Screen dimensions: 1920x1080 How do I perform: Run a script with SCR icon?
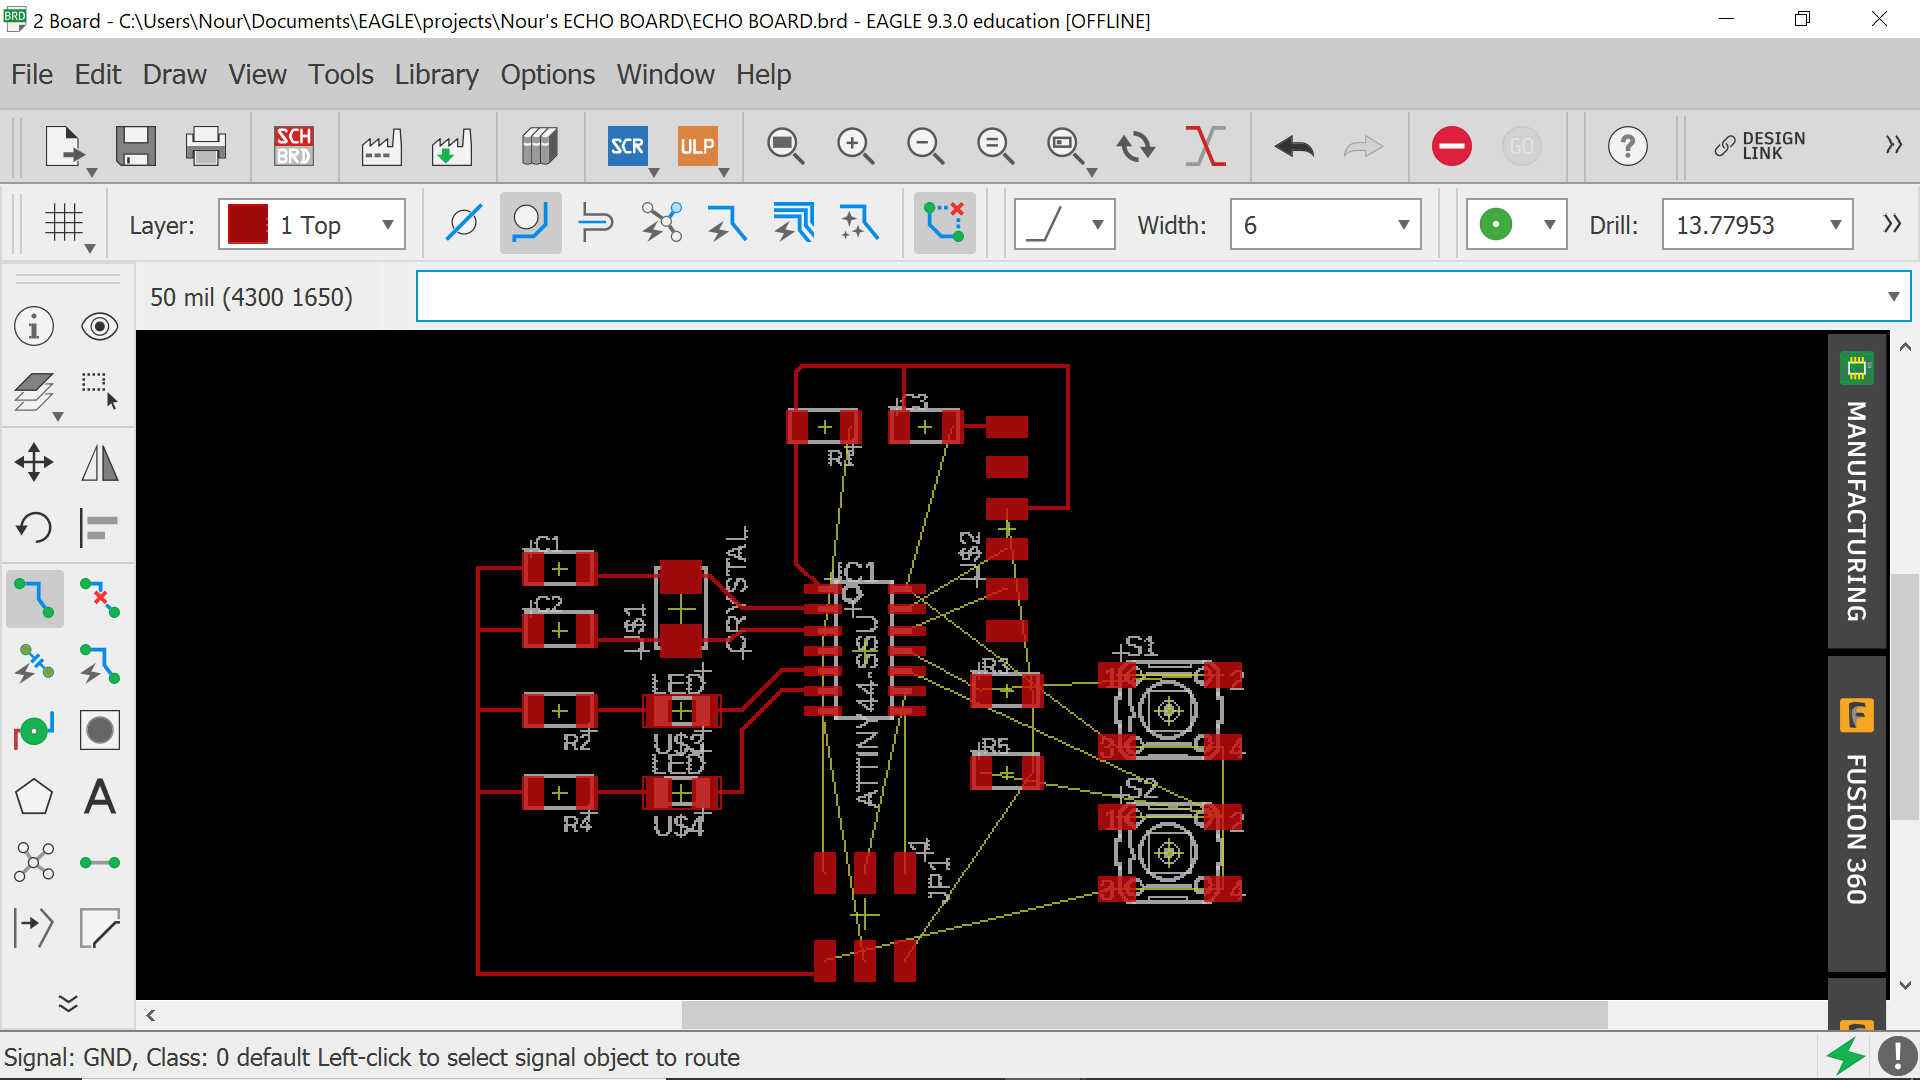tap(627, 146)
